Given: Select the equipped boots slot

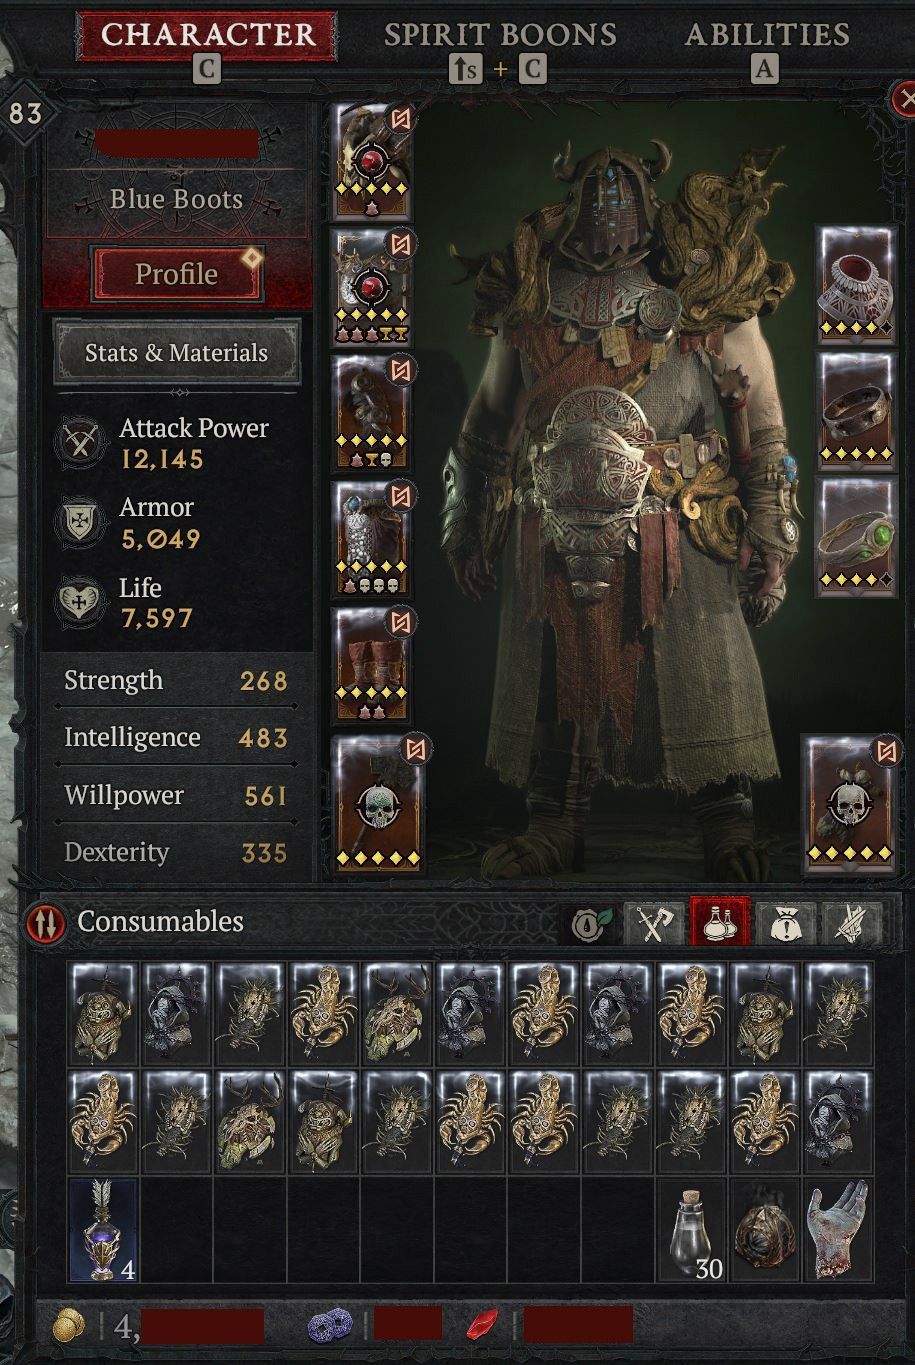Looking at the screenshot, I should pyautogui.click(x=373, y=665).
